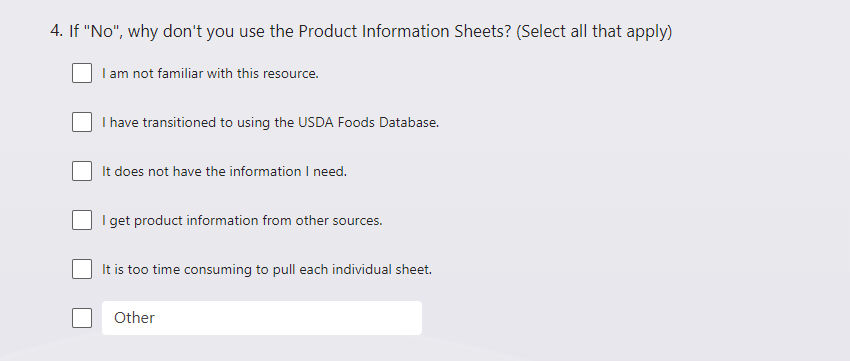The width and height of the screenshot is (850, 361).
Task: Tick the USDA Foods Database transition checkbox
Action: coord(82,122)
